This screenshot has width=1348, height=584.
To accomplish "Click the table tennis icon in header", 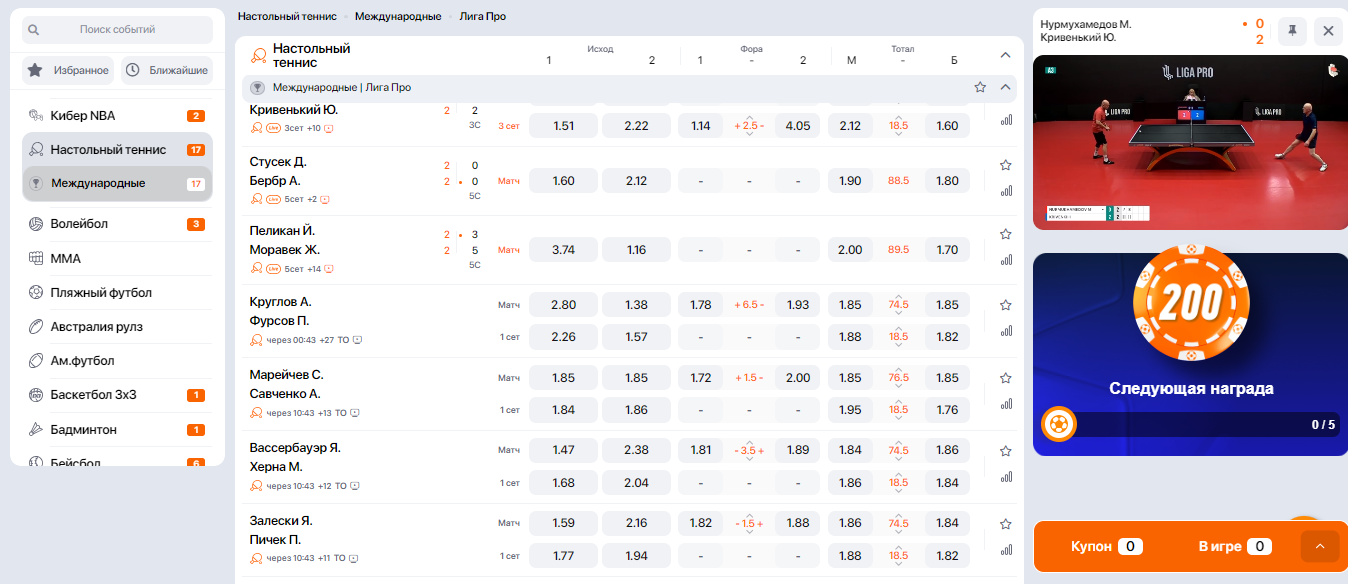I will (x=258, y=55).
